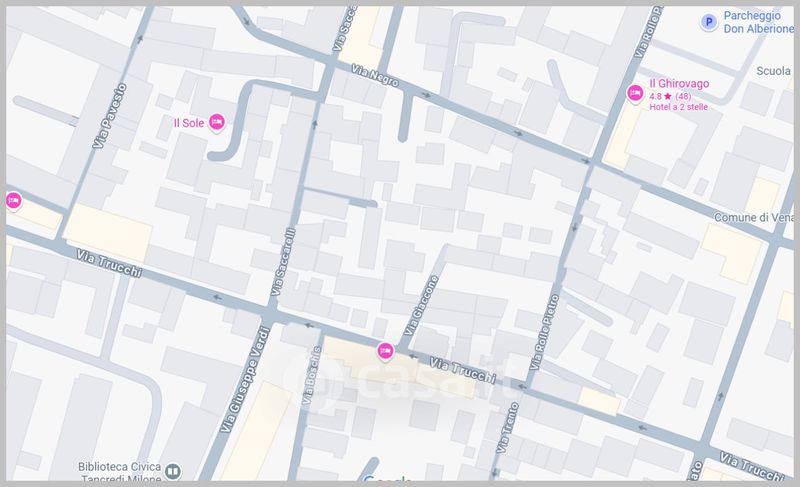Click the 4.8 star rating under Il Ghirovago
The image size is (800, 487).
click(x=676, y=96)
